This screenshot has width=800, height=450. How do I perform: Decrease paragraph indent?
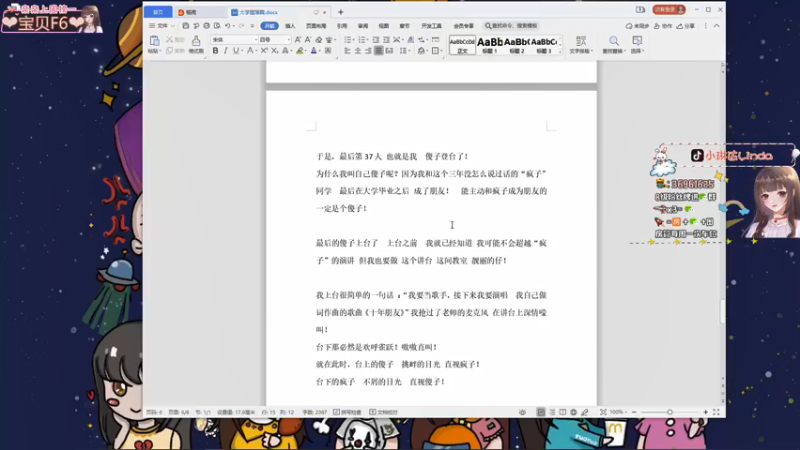pos(376,40)
